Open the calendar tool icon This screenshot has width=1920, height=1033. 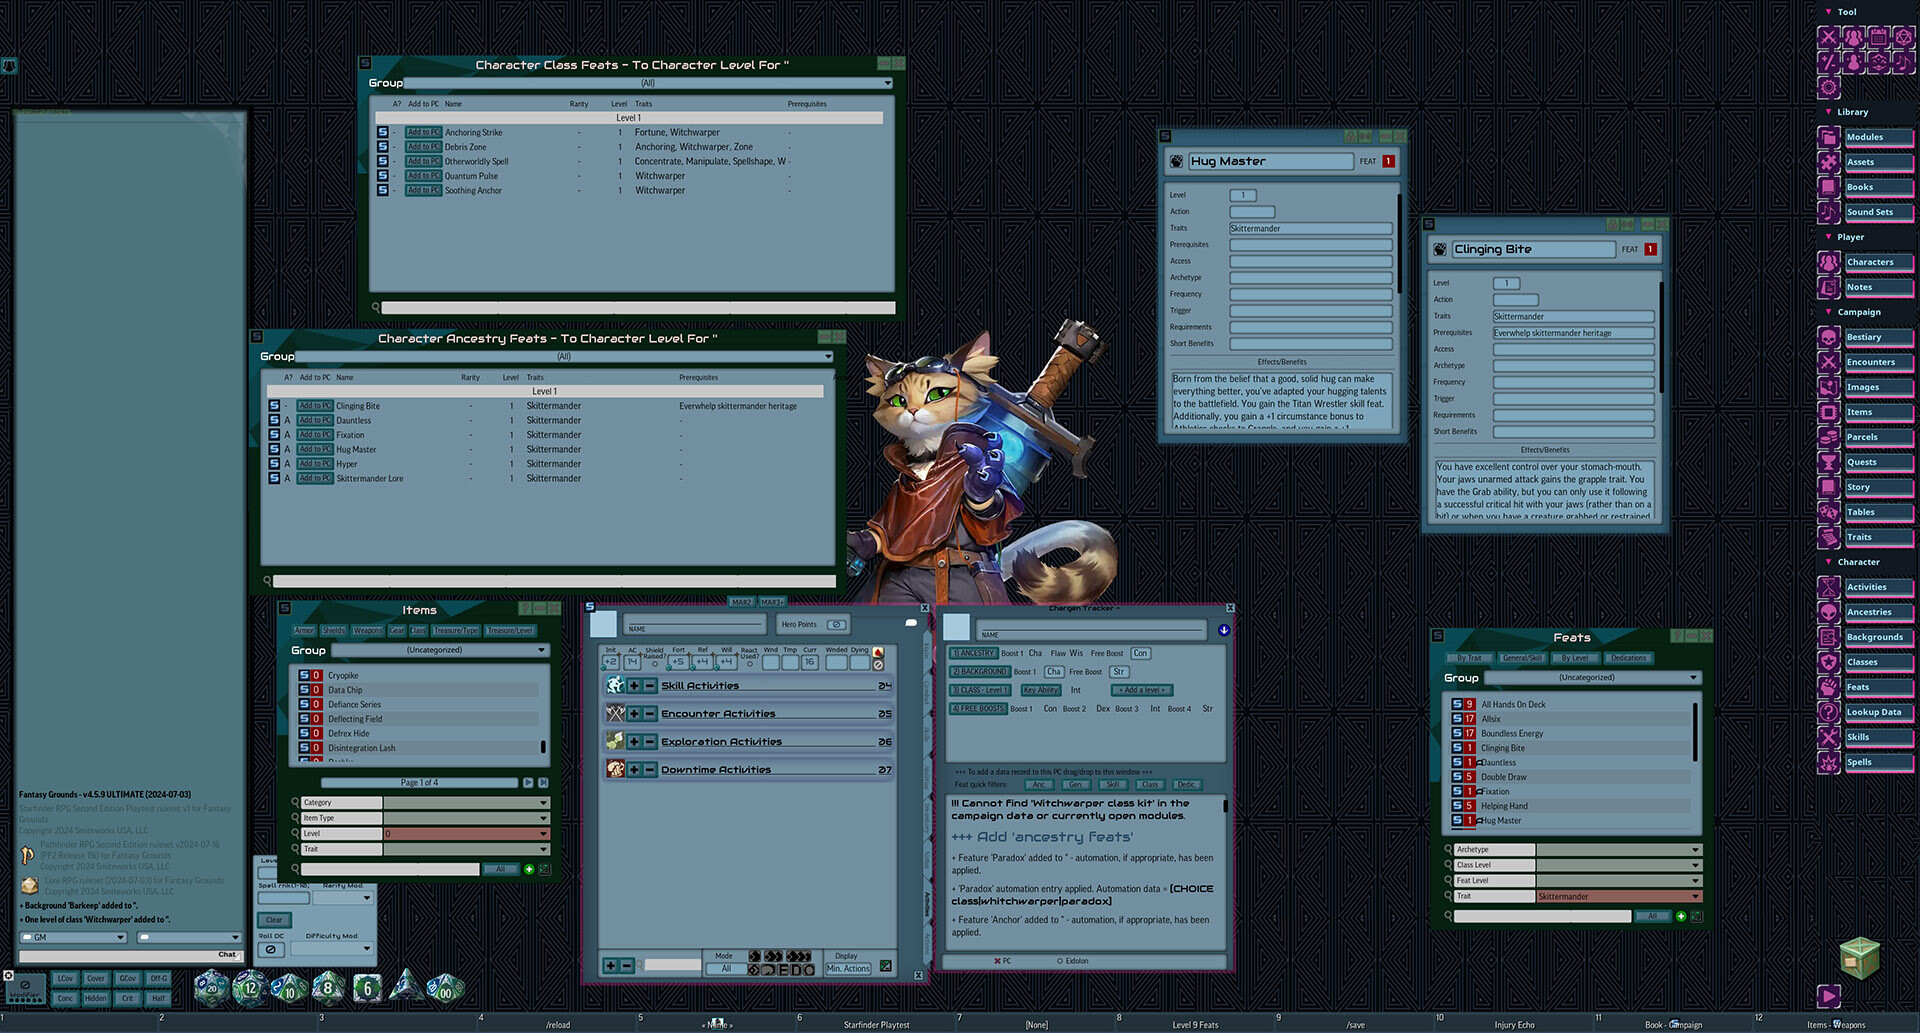(1878, 37)
